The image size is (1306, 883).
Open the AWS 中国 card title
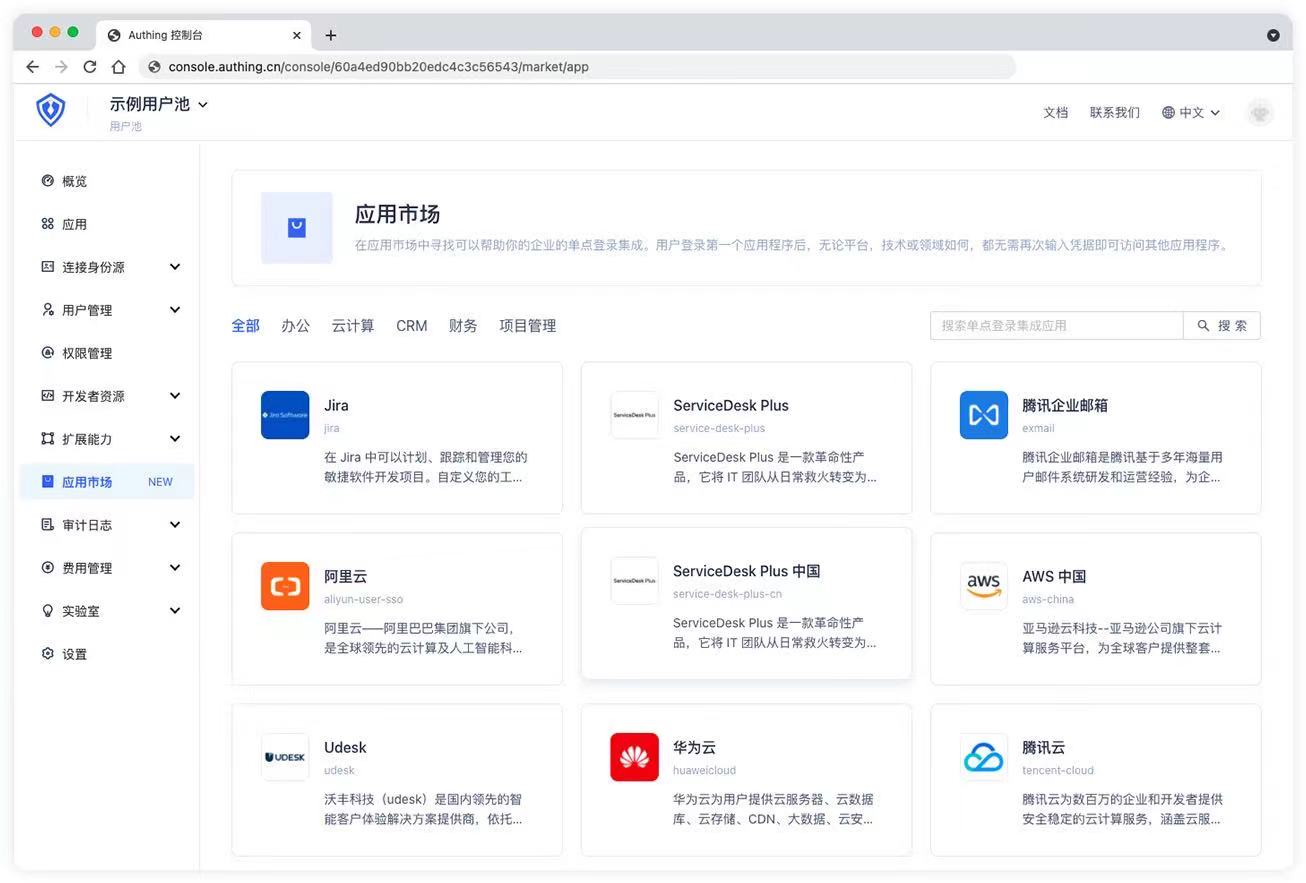pos(1054,577)
